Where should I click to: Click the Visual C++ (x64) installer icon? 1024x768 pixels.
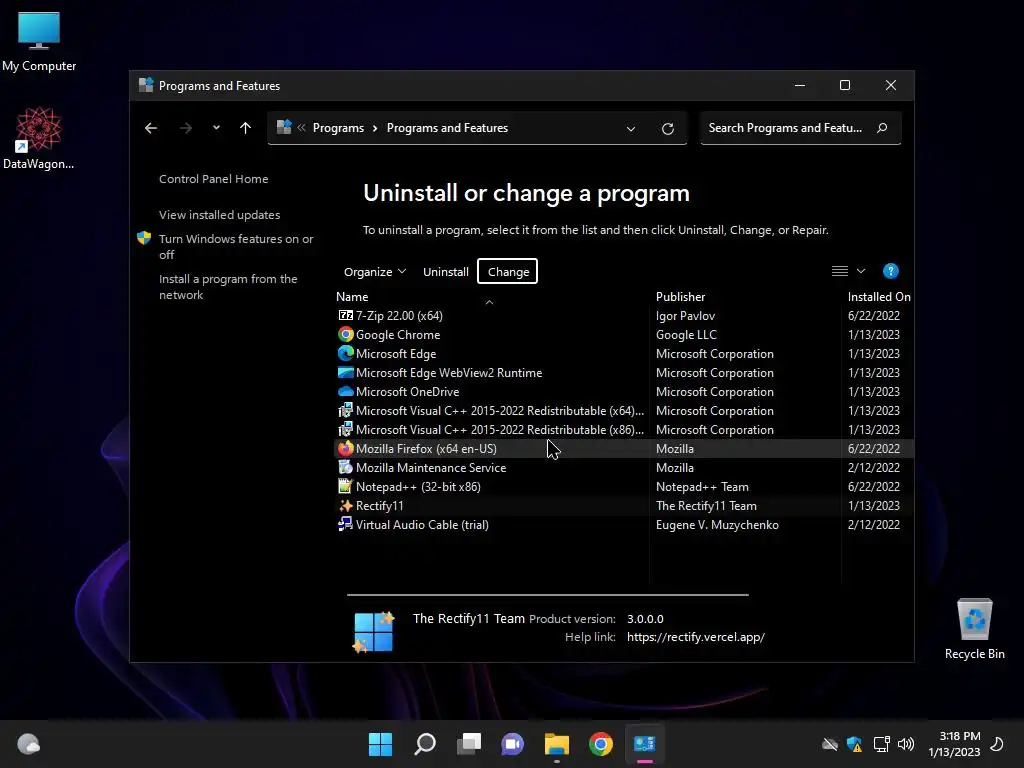345,410
